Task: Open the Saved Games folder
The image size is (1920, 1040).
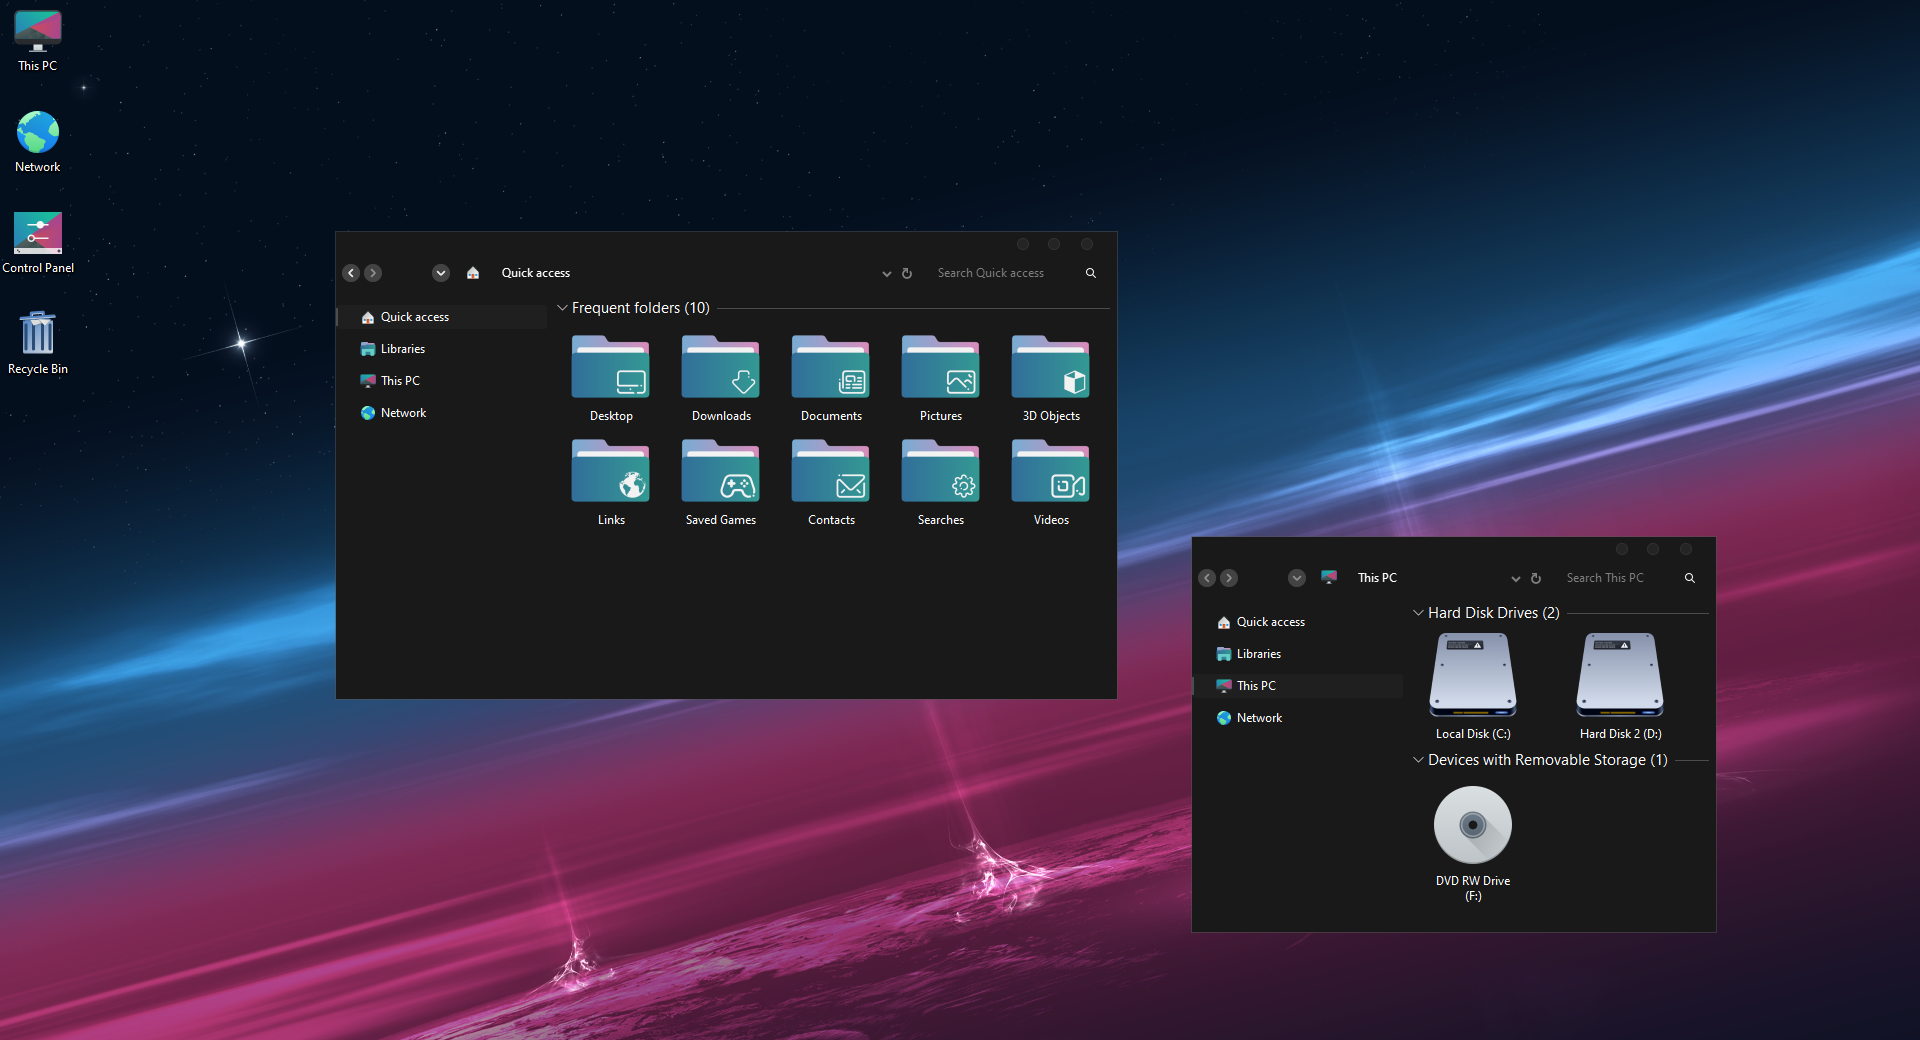Action: [x=720, y=473]
